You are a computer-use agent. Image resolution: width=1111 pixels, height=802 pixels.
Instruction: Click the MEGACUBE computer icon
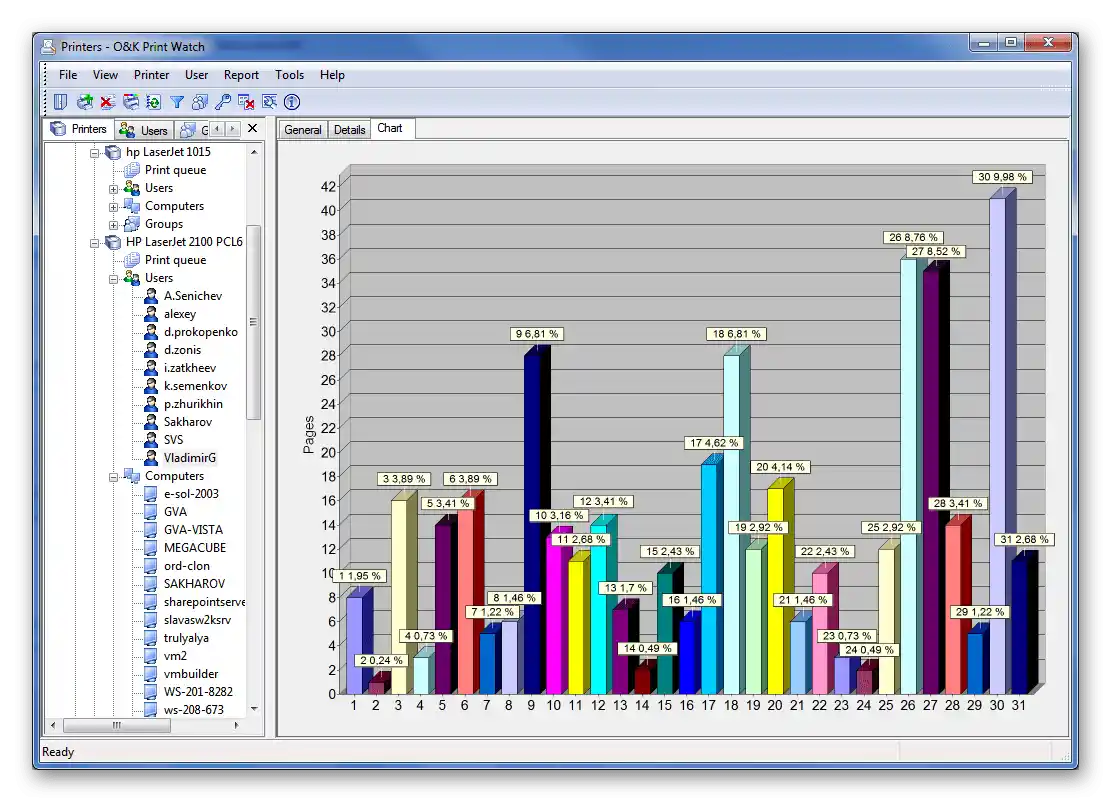[151, 548]
